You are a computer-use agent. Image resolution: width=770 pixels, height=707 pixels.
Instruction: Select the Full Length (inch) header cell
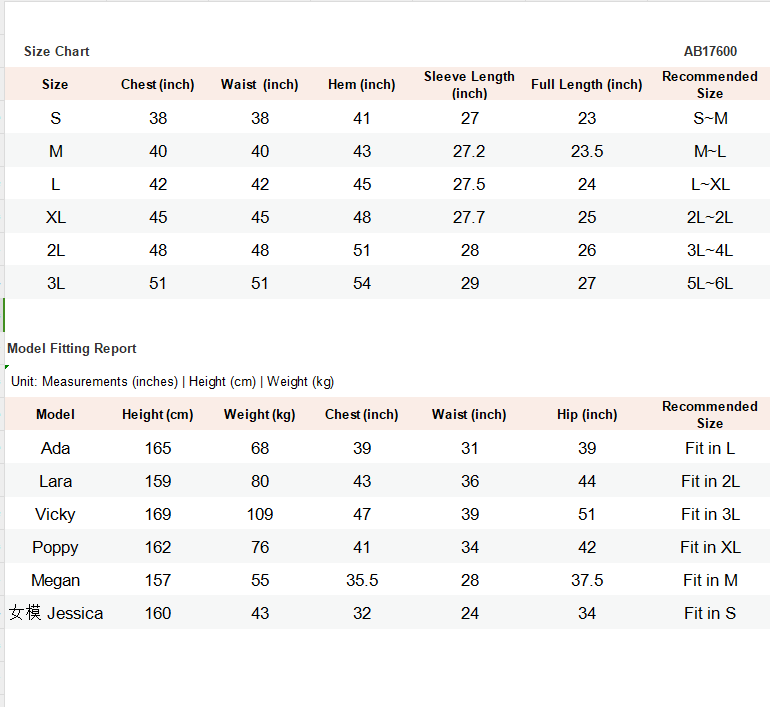(586, 85)
